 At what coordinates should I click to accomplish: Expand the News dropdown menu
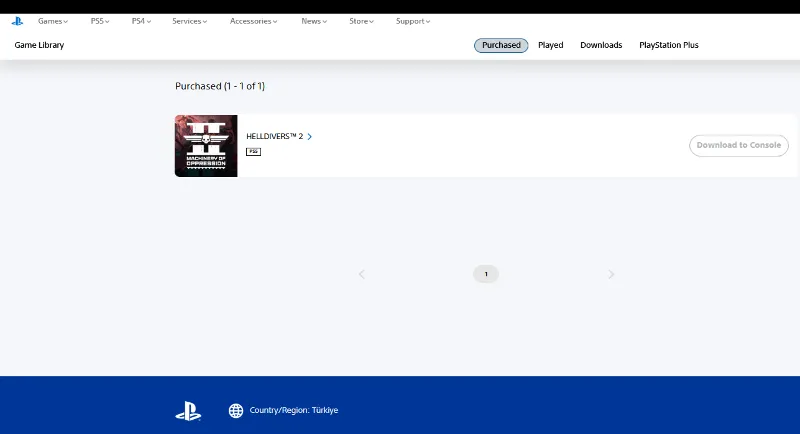314,21
